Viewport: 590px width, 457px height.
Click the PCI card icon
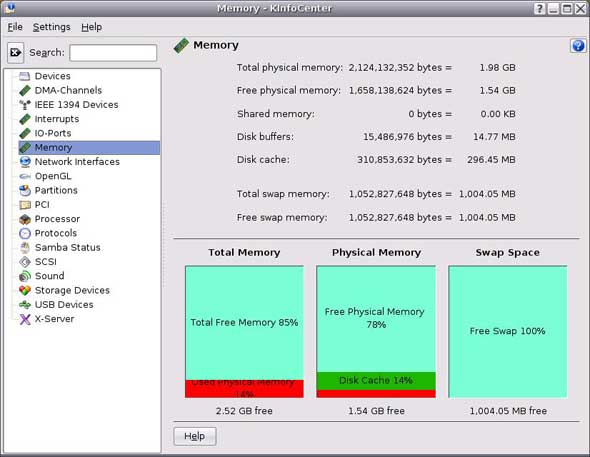pos(25,205)
